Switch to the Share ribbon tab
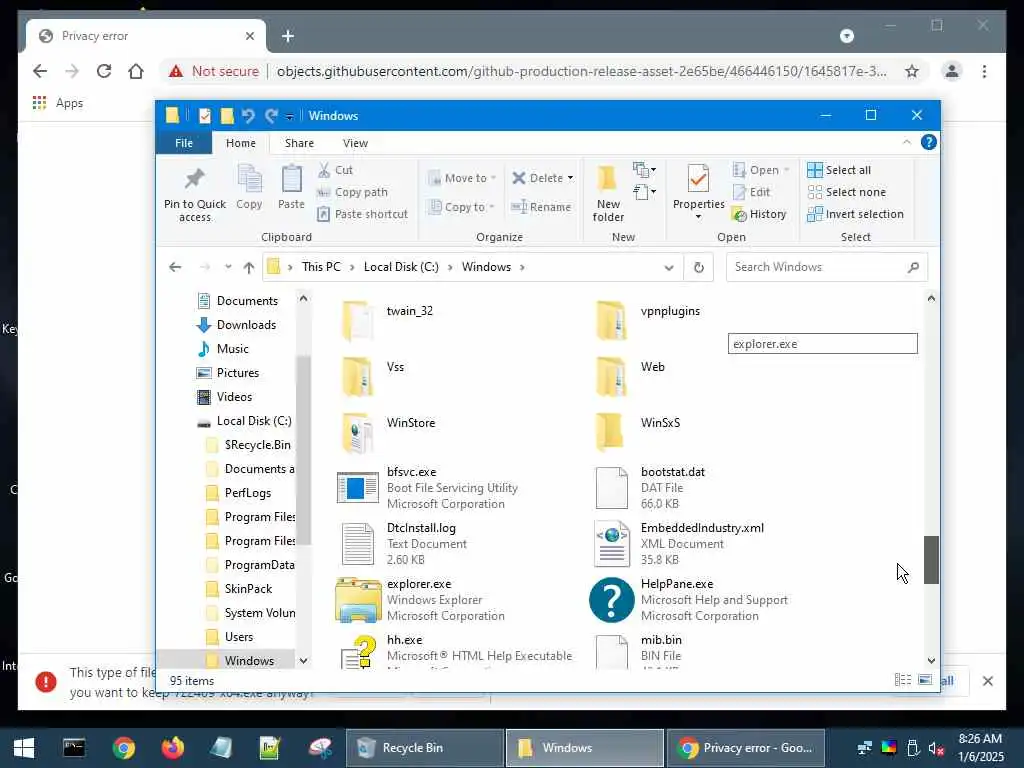 (299, 143)
